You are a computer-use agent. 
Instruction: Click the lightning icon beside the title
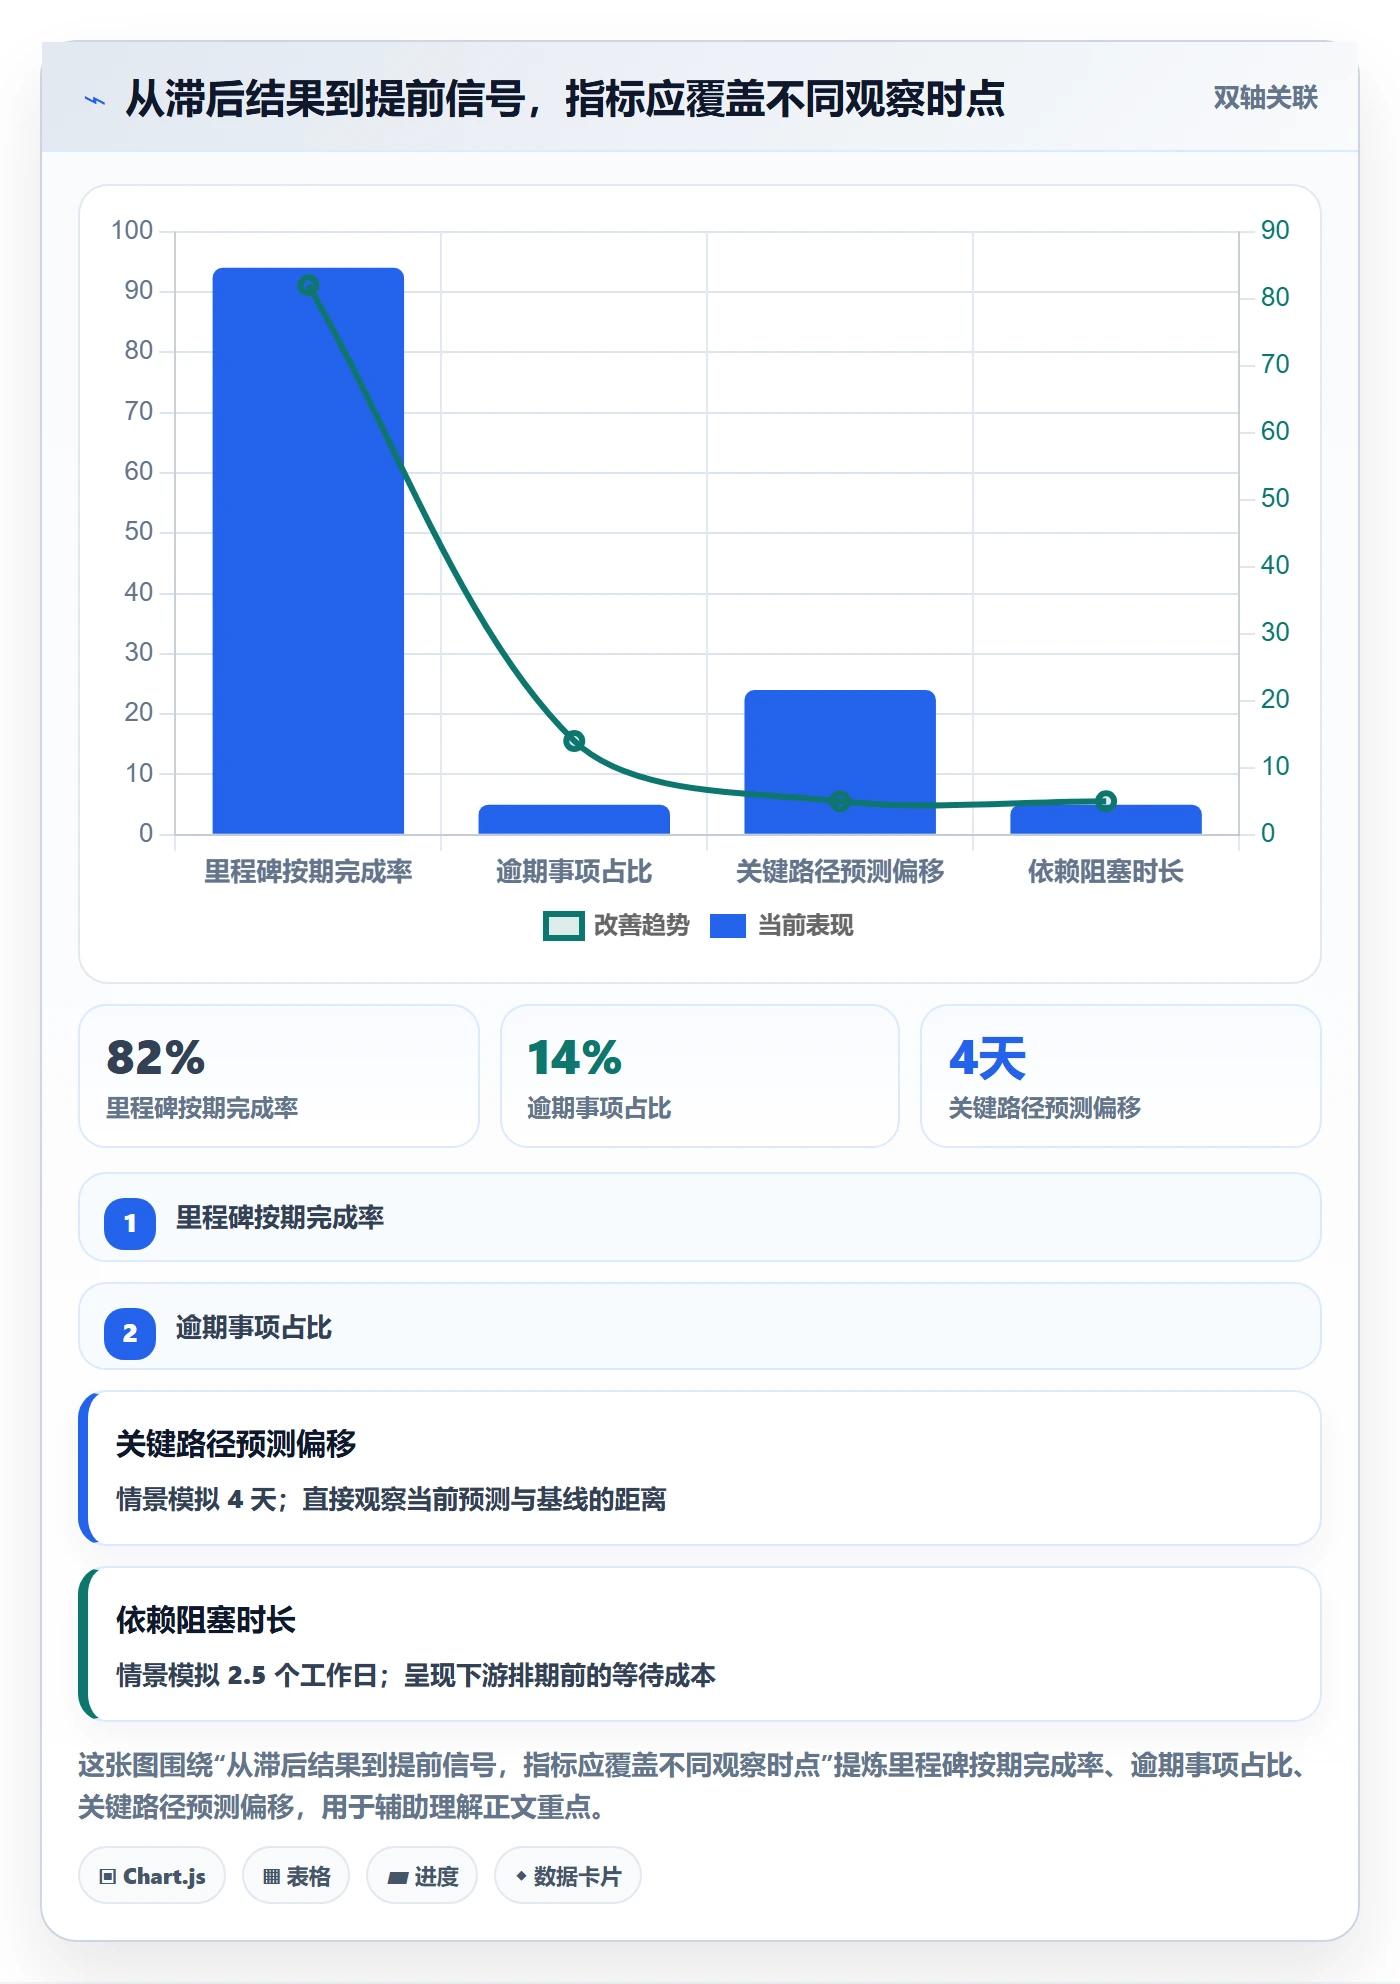pos(95,100)
